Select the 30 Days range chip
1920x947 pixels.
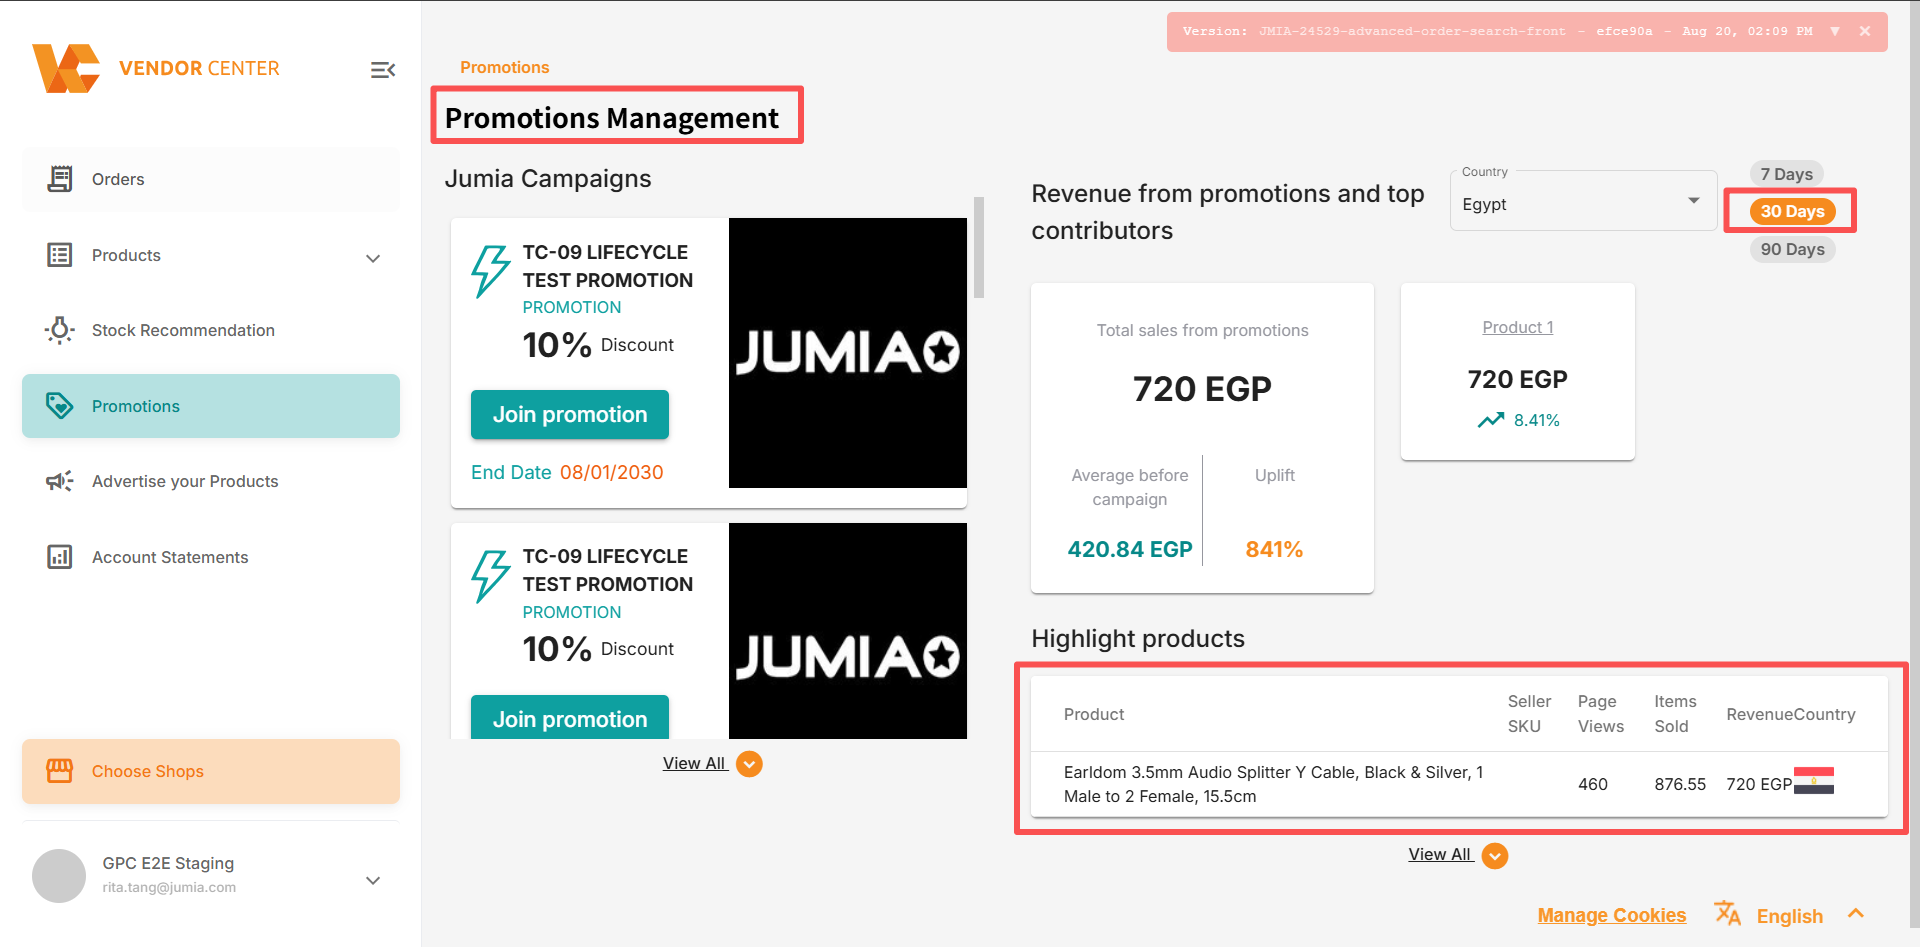click(1792, 211)
